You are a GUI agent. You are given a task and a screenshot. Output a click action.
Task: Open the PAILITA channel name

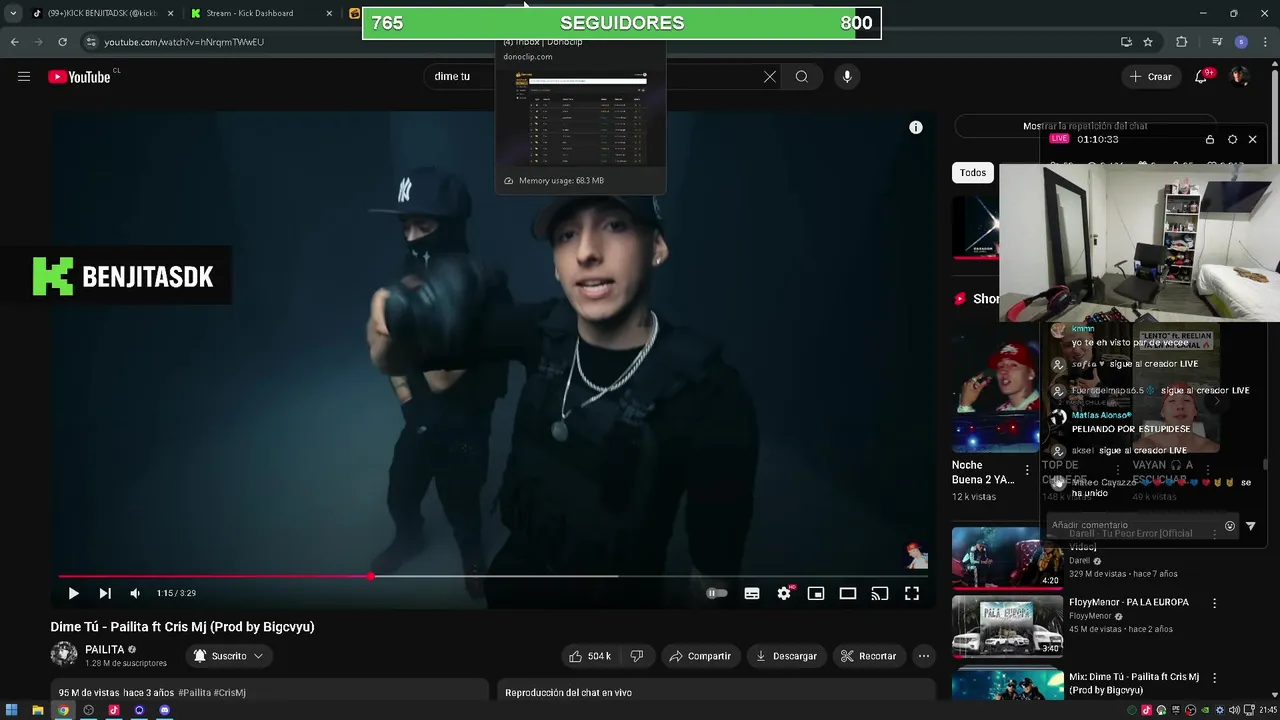click(104, 650)
